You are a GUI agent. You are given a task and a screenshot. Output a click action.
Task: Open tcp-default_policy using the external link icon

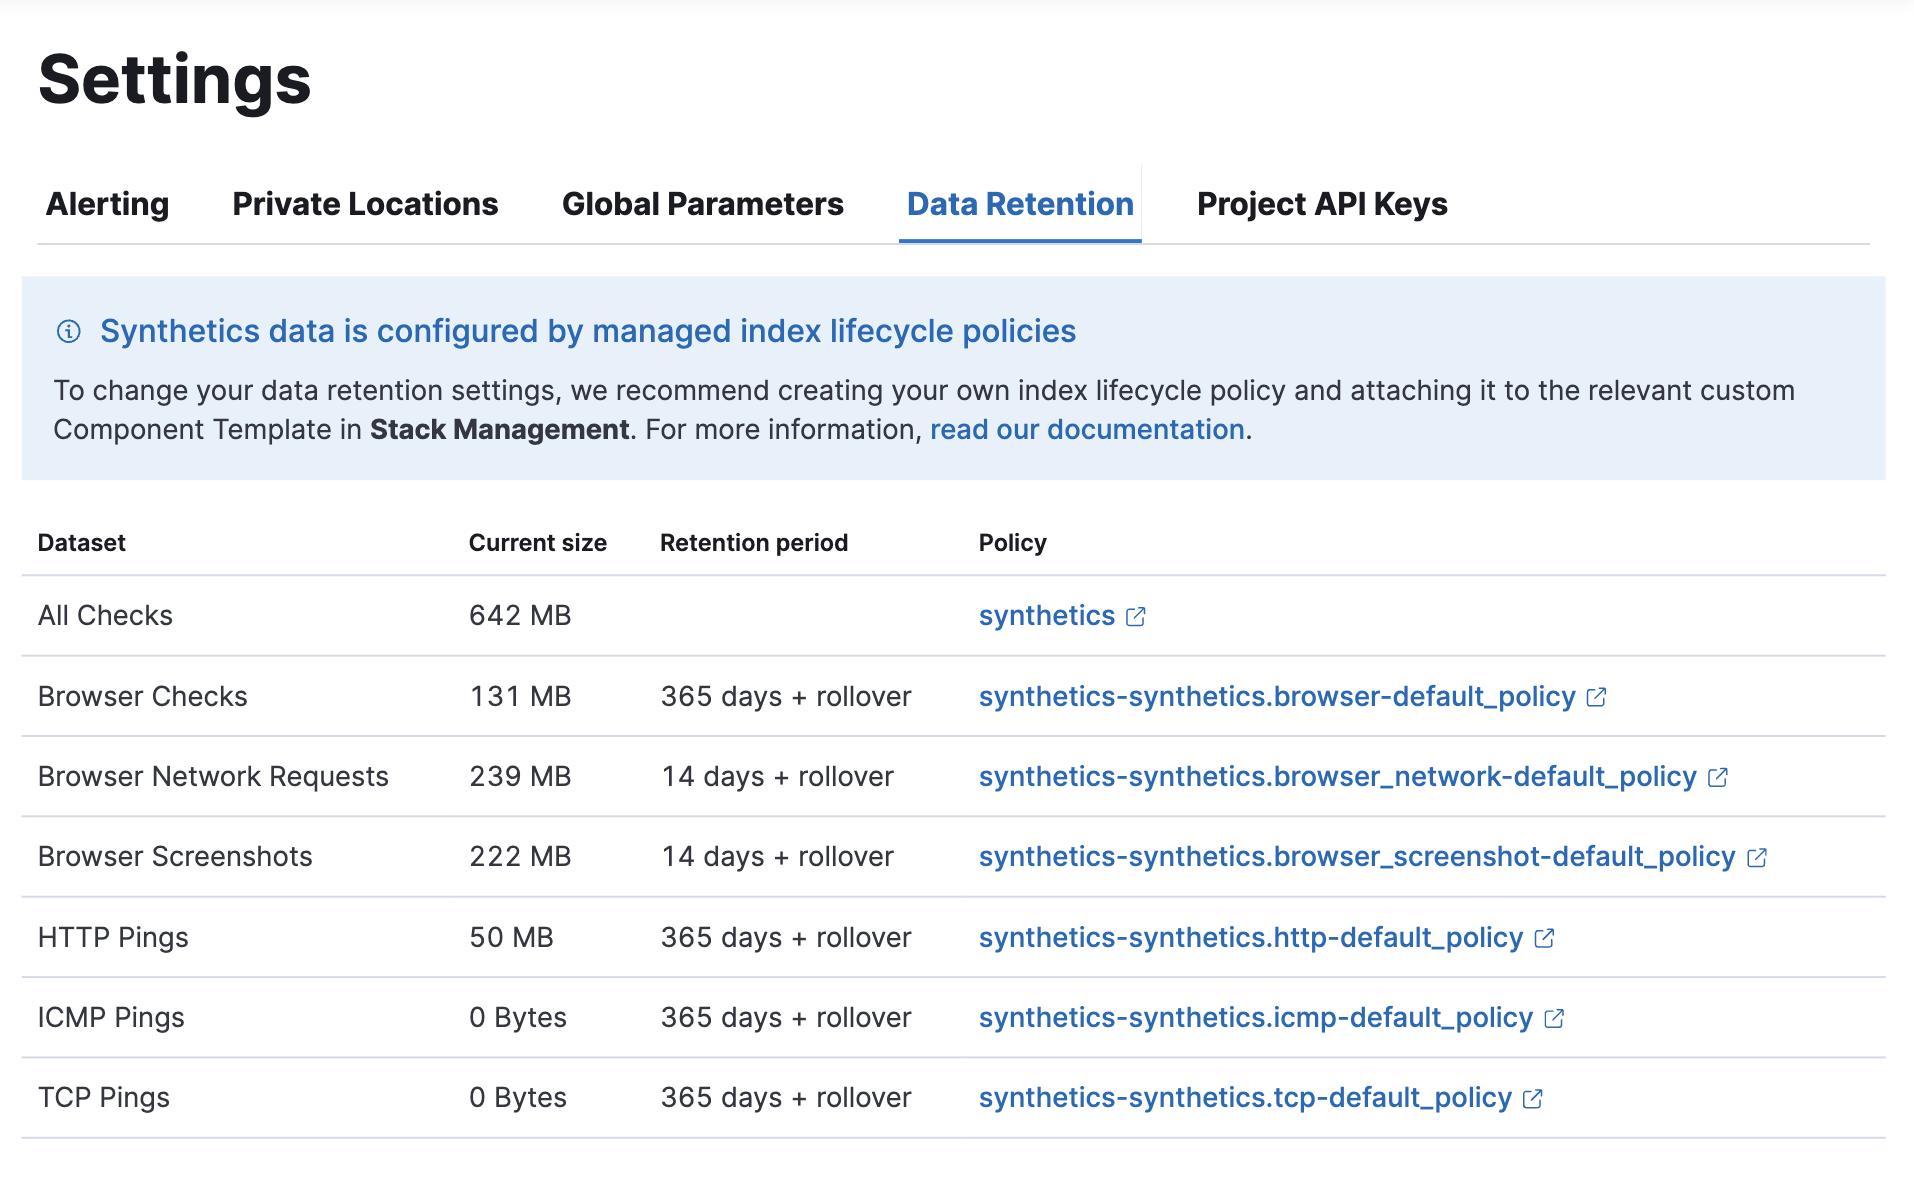click(1533, 1098)
